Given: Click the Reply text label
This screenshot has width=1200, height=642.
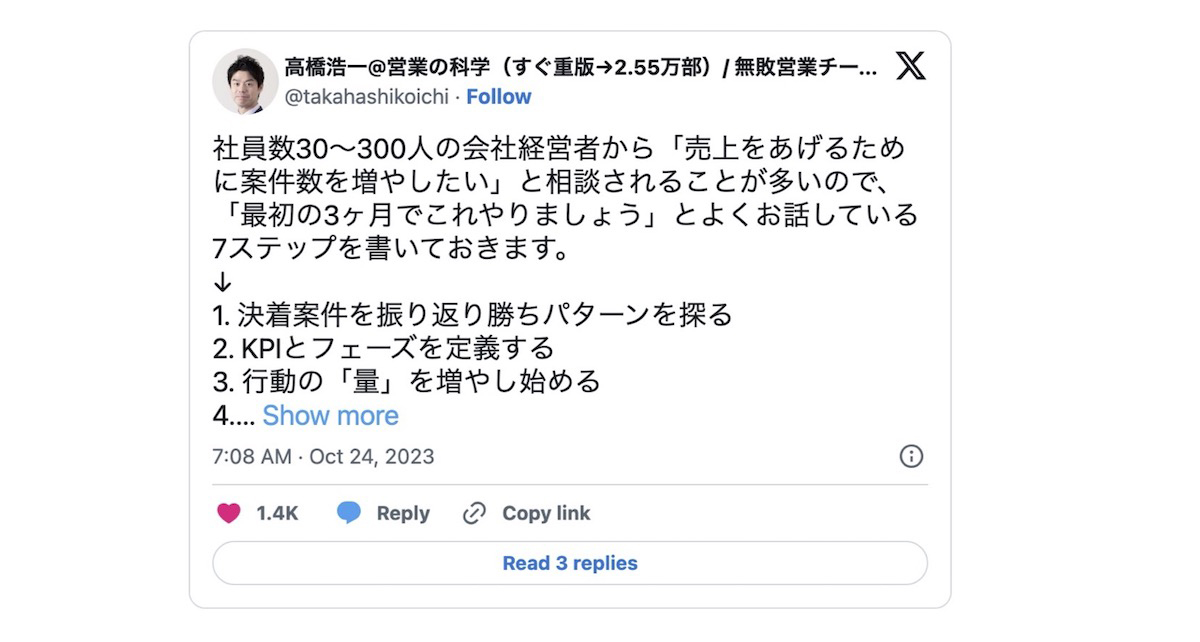Looking at the screenshot, I should pos(402,513).
